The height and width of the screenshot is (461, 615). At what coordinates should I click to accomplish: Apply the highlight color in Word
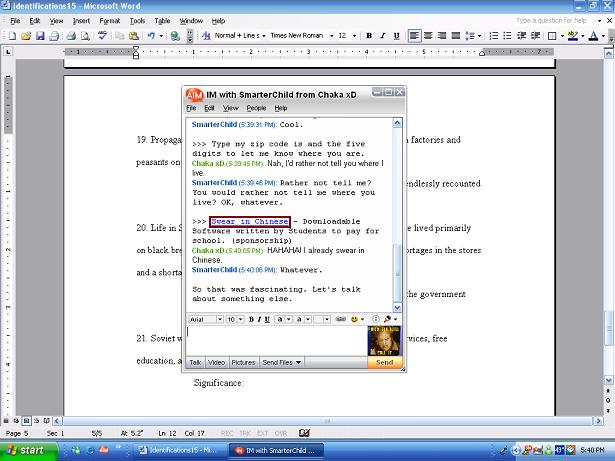coord(573,36)
